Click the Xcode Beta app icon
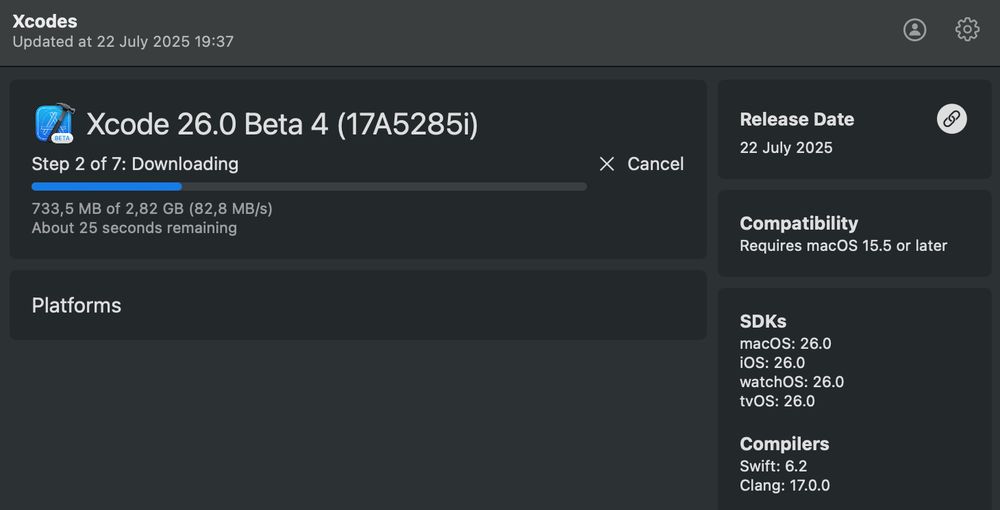The image size is (1000, 510). tap(55, 123)
